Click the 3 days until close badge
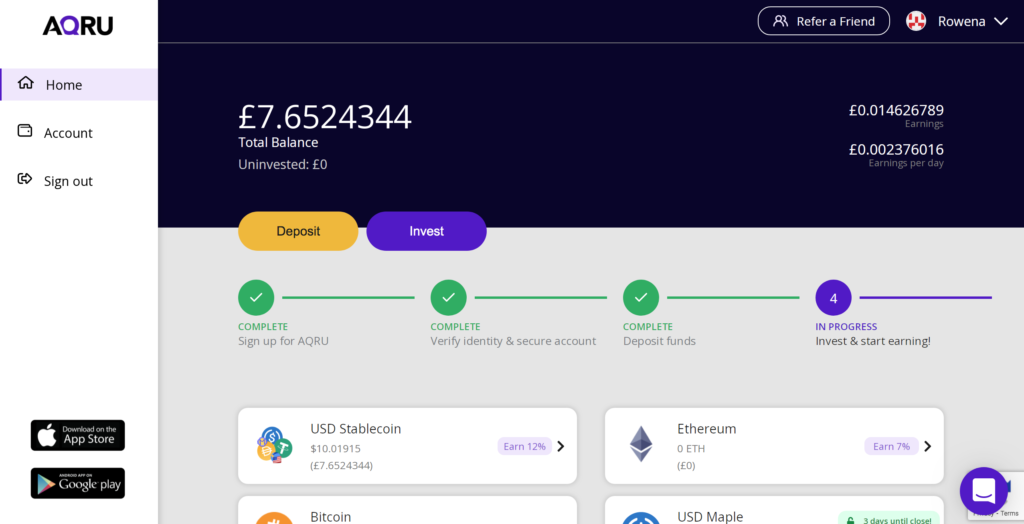1024x524 pixels. coord(889,519)
